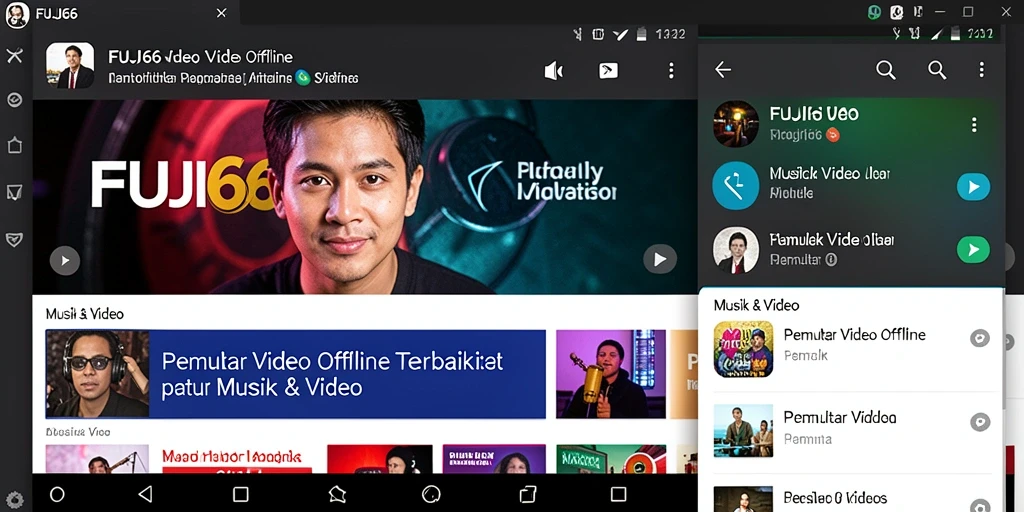The width and height of the screenshot is (1024, 512).
Task: Open the cast screen icon in header
Action: tap(609, 71)
